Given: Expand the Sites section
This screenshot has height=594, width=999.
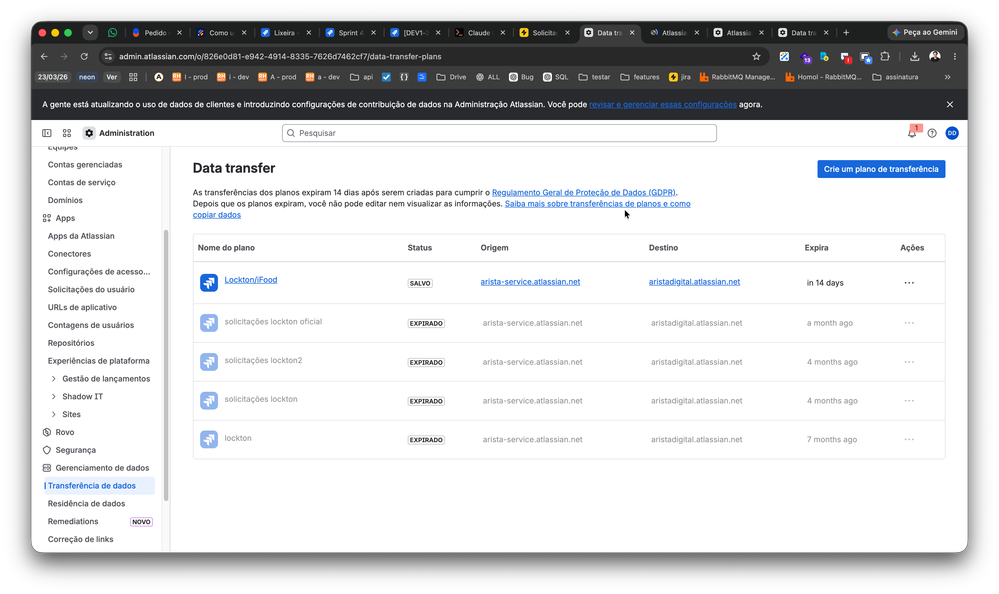Looking at the screenshot, I should [x=54, y=414].
